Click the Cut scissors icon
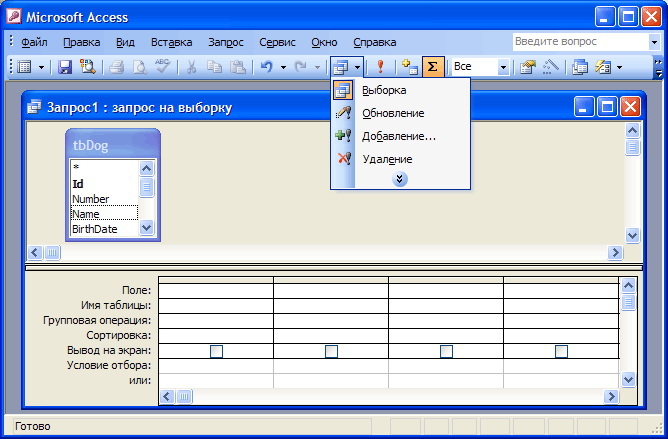The height and width of the screenshot is (439, 668). click(191, 67)
